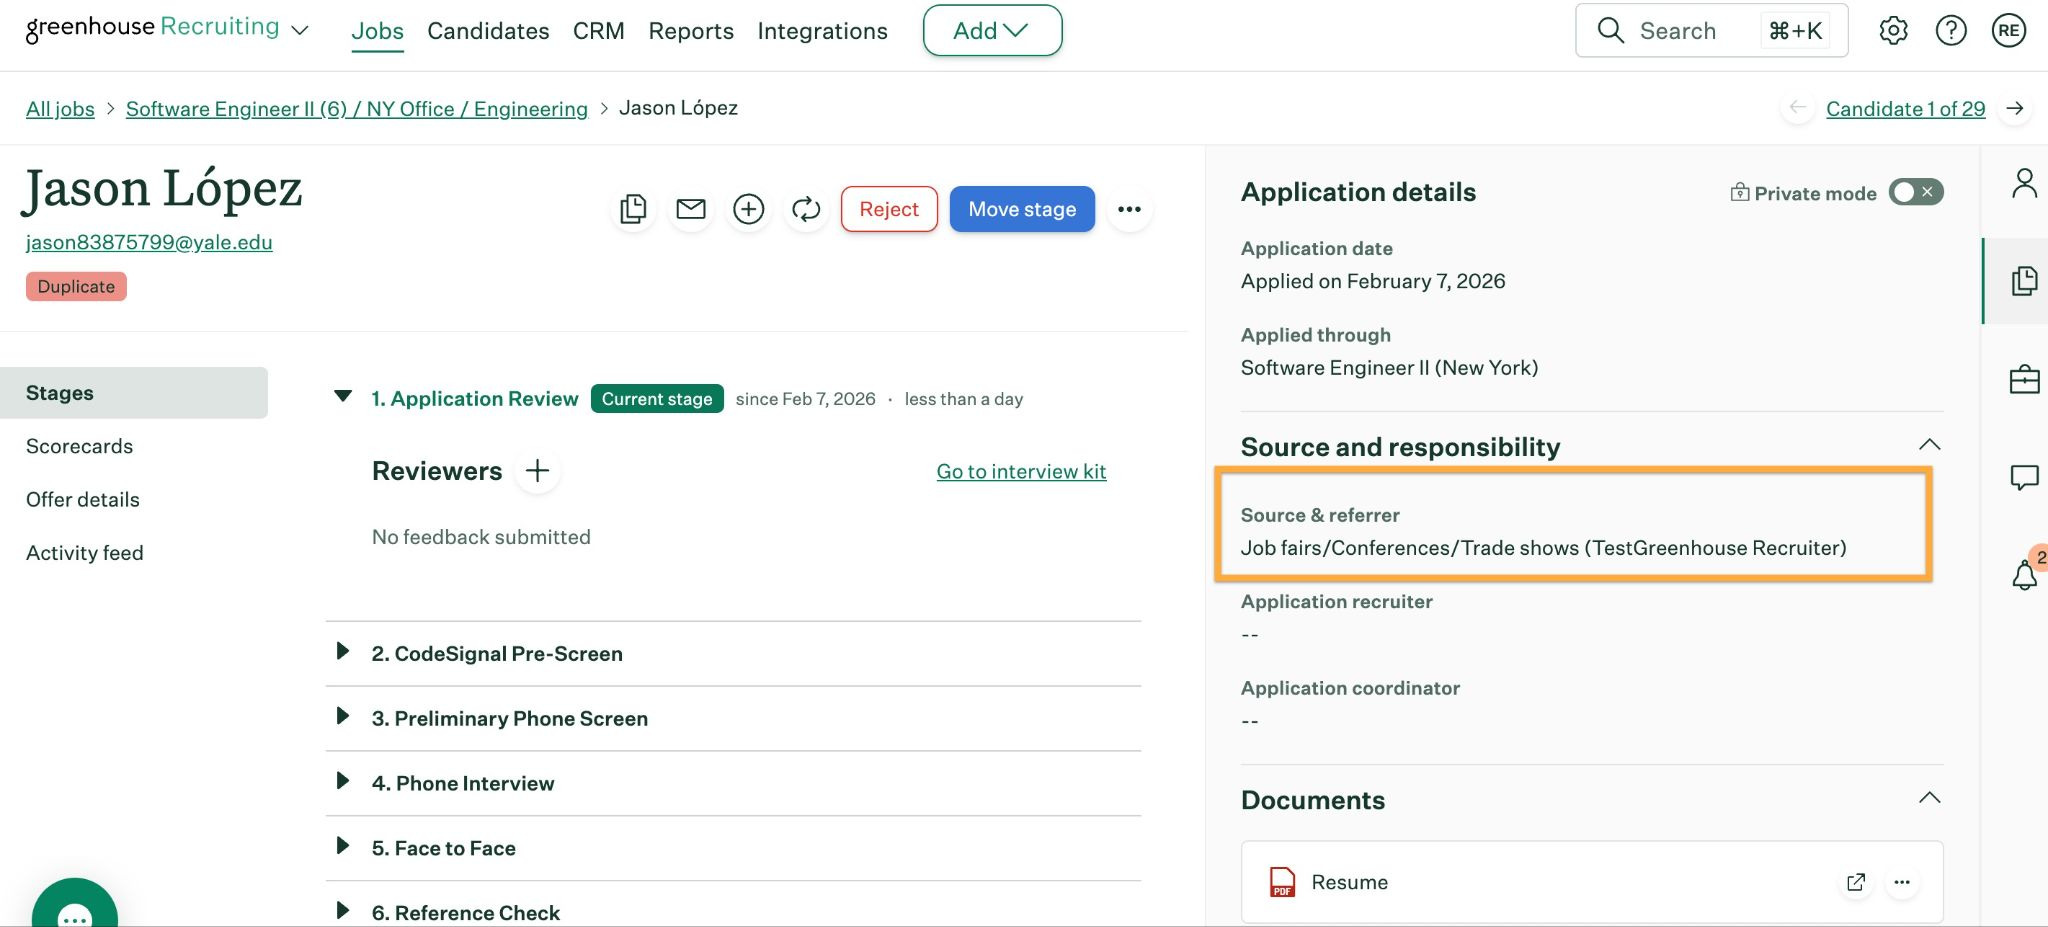Add a reviewer with the plus icon
Image resolution: width=2048 pixels, height=927 pixels.
[538, 471]
